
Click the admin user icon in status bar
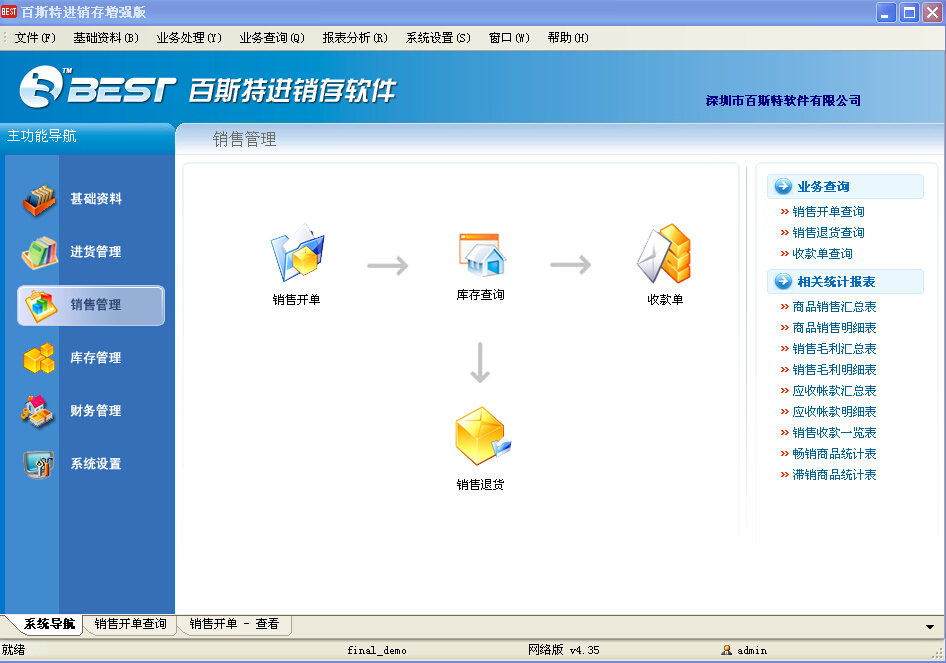[x=726, y=650]
